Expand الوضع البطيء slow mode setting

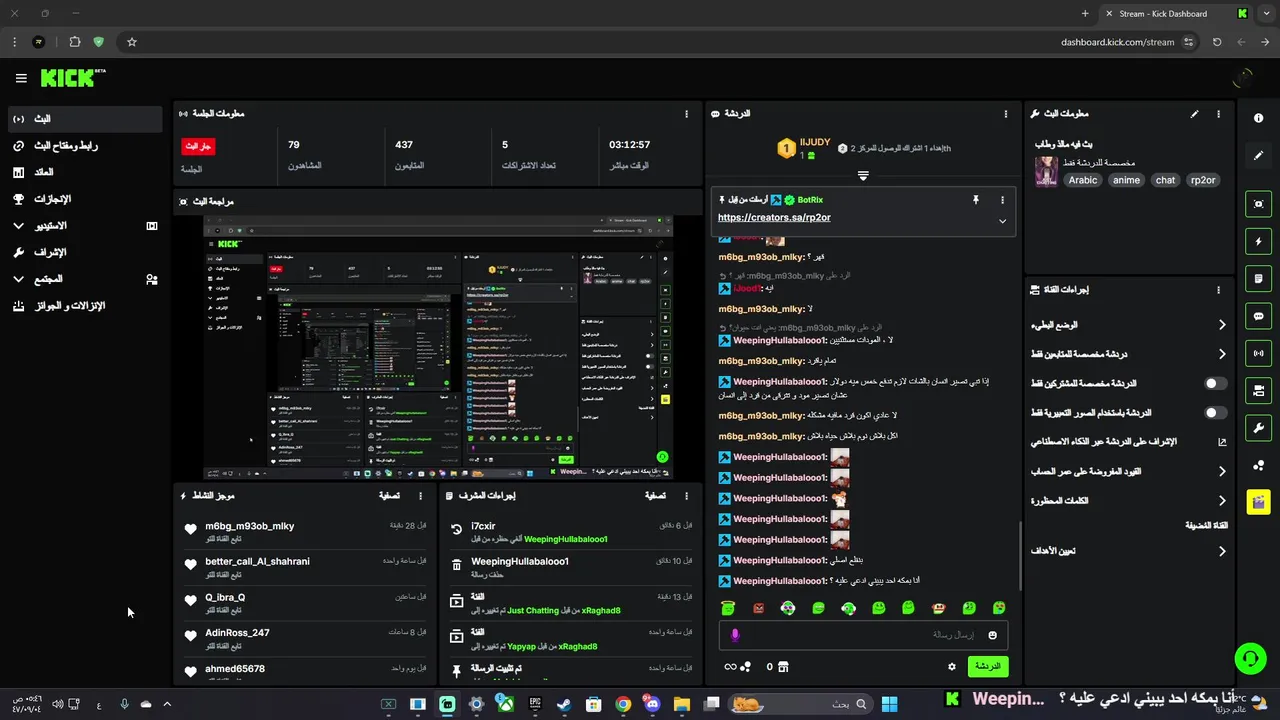click(1222, 325)
